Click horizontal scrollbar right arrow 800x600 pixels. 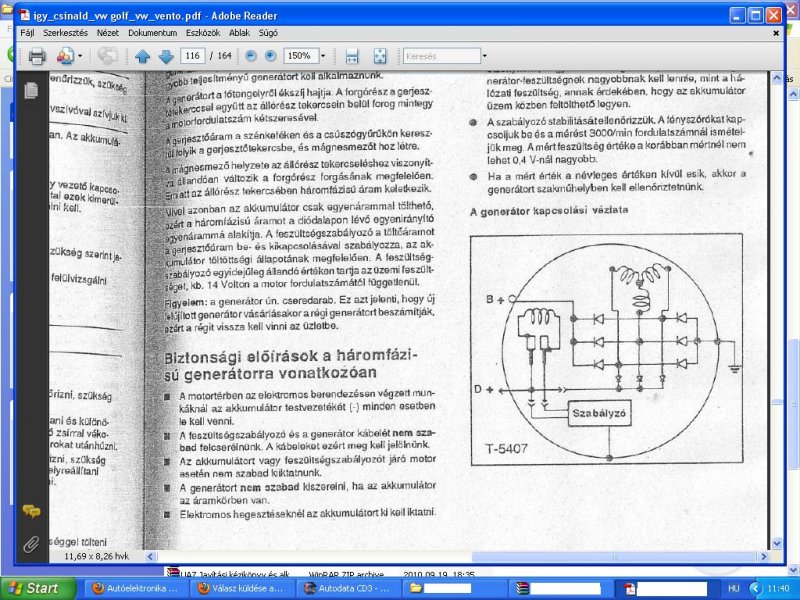764,557
